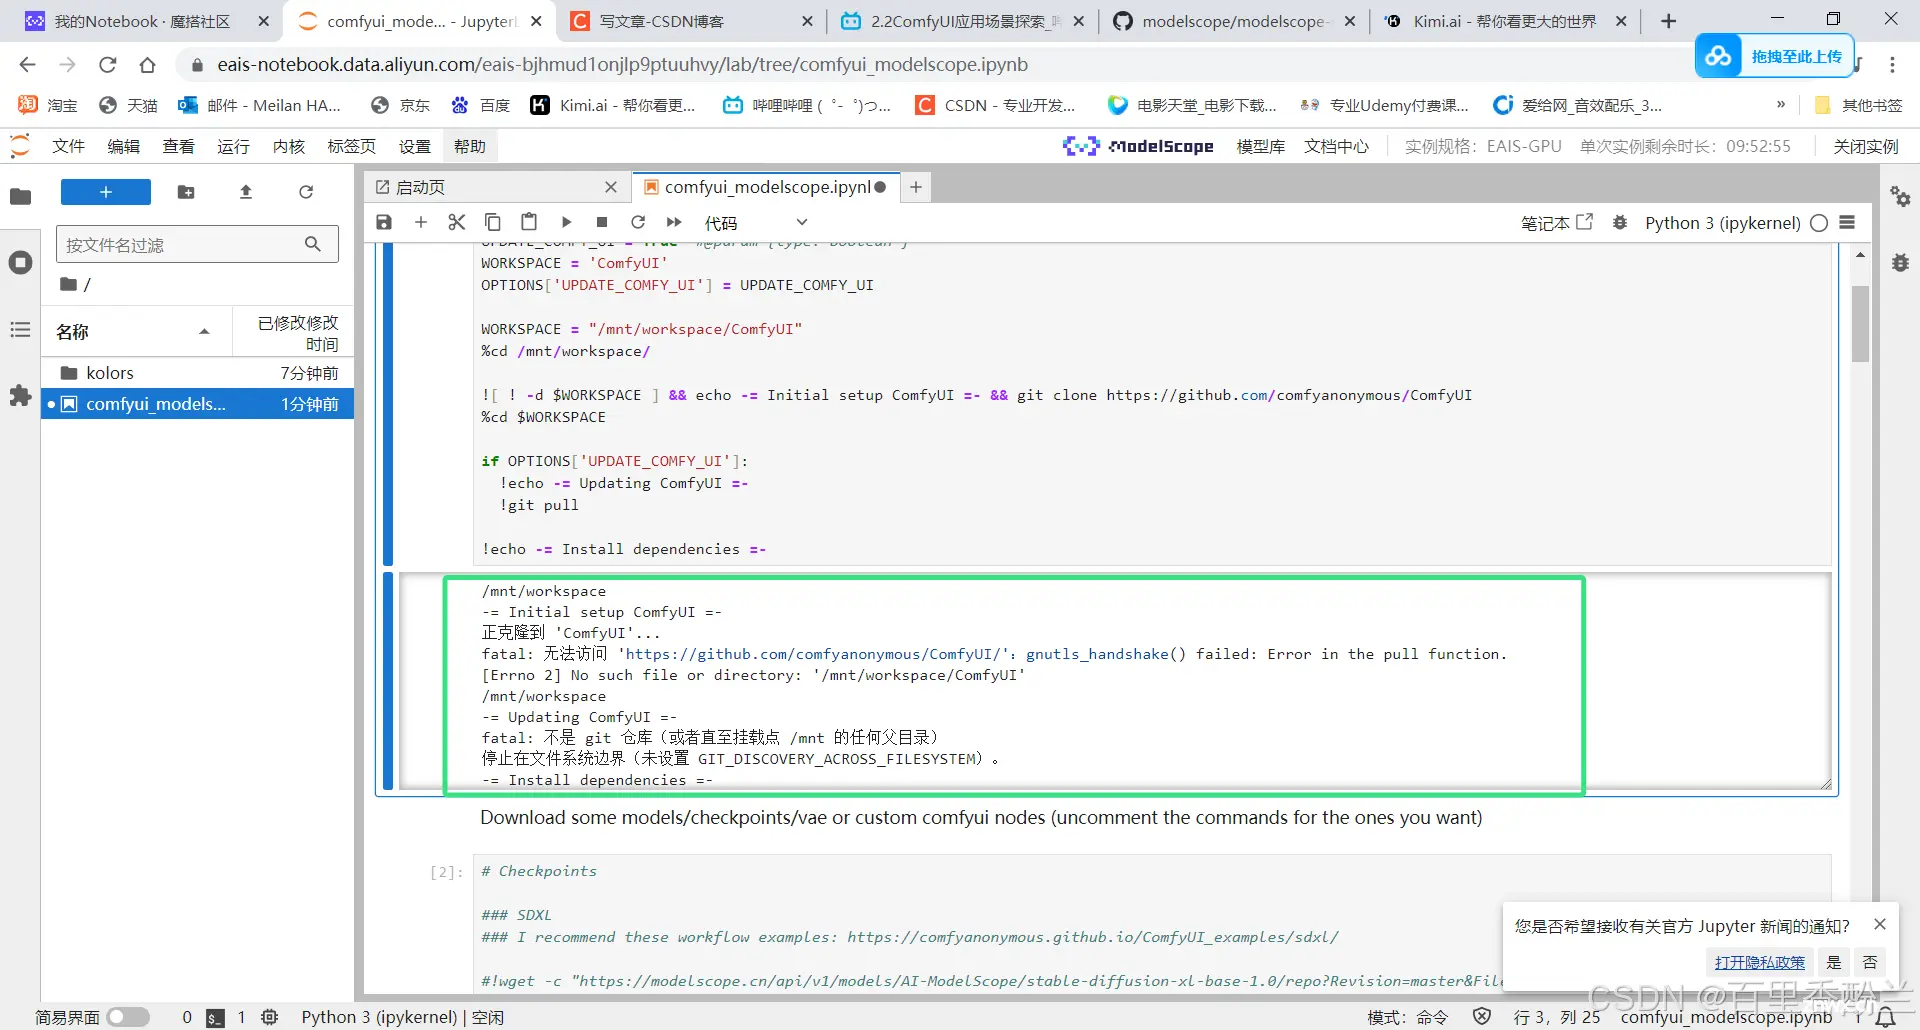Open the extension manager puzzle icon
This screenshot has height=1030, width=1920.
[x=20, y=396]
